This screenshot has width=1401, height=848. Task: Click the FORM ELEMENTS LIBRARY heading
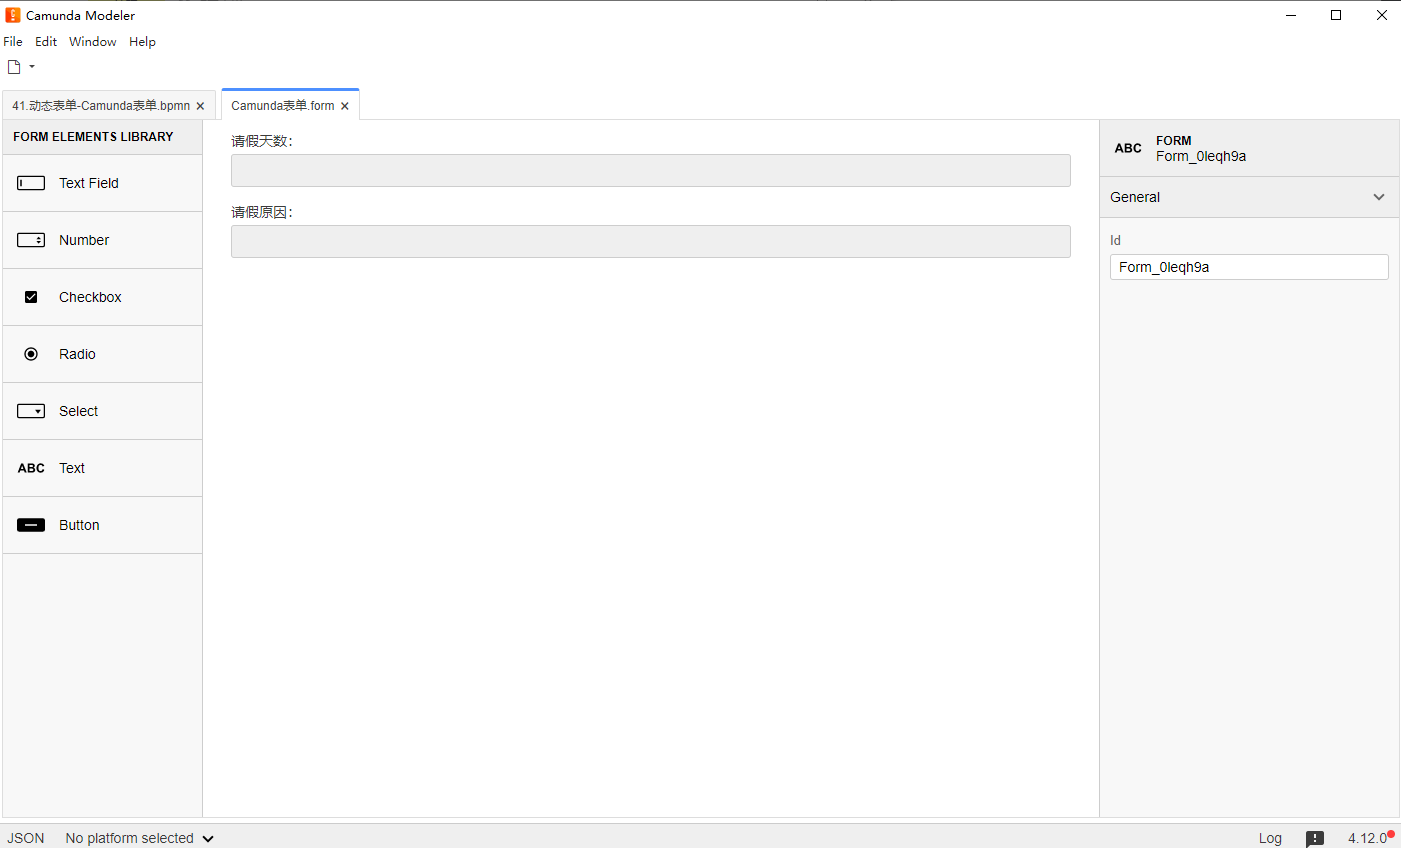(93, 137)
